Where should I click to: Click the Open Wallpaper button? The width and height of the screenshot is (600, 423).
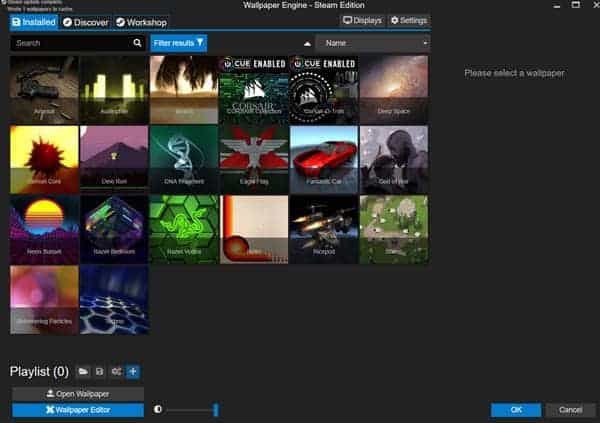(x=78, y=394)
